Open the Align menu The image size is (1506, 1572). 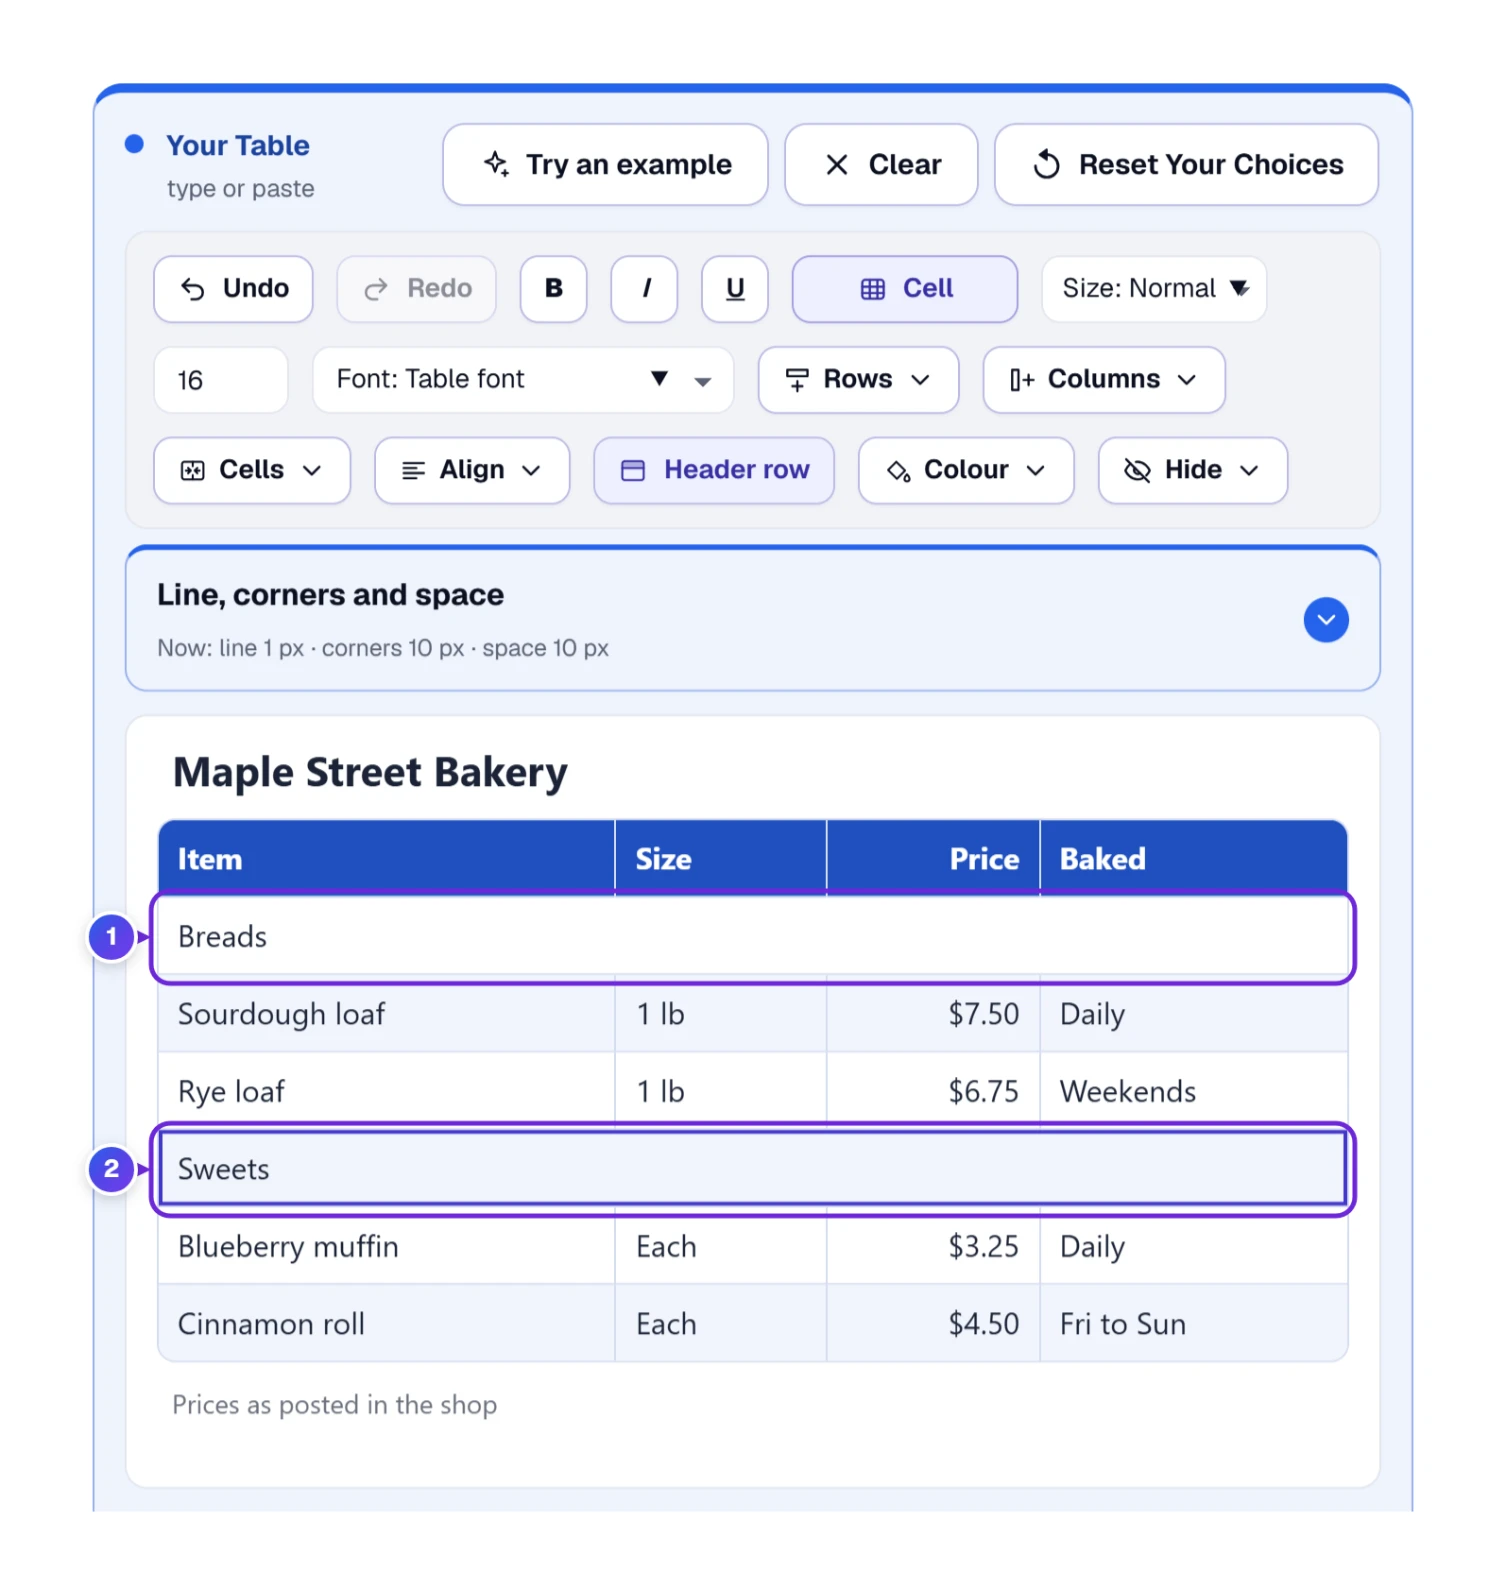(x=472, y=470)
